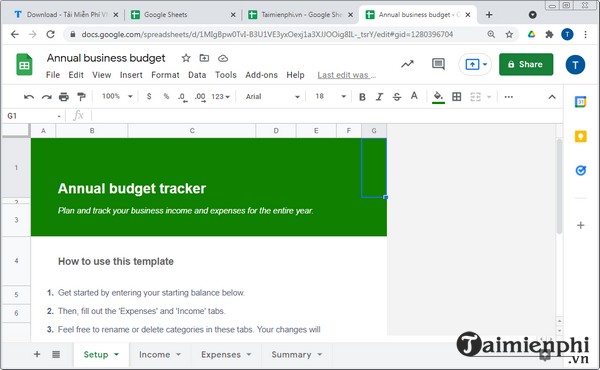This screenshot has width=600, height=370.
Task: Check the cloud document status icon
Action: coord(223,59)
